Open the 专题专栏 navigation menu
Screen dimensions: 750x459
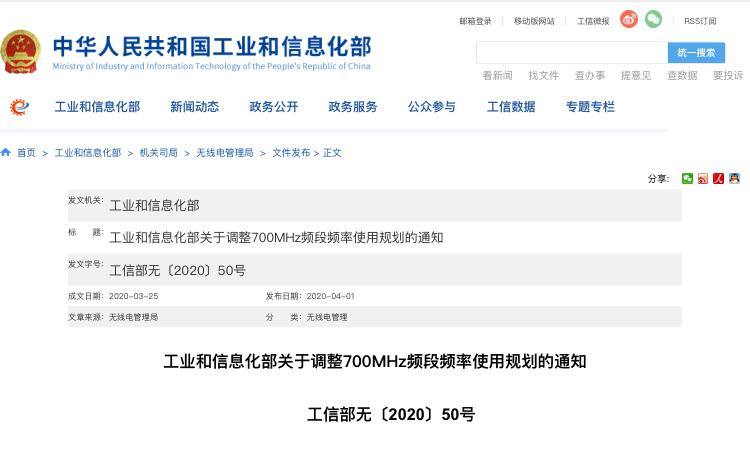point(590,107)
